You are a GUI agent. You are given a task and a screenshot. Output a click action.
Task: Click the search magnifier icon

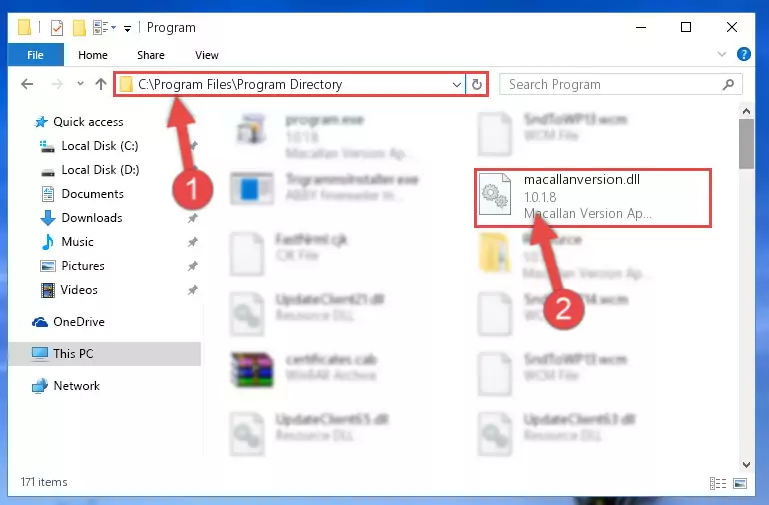click(728, 84)
